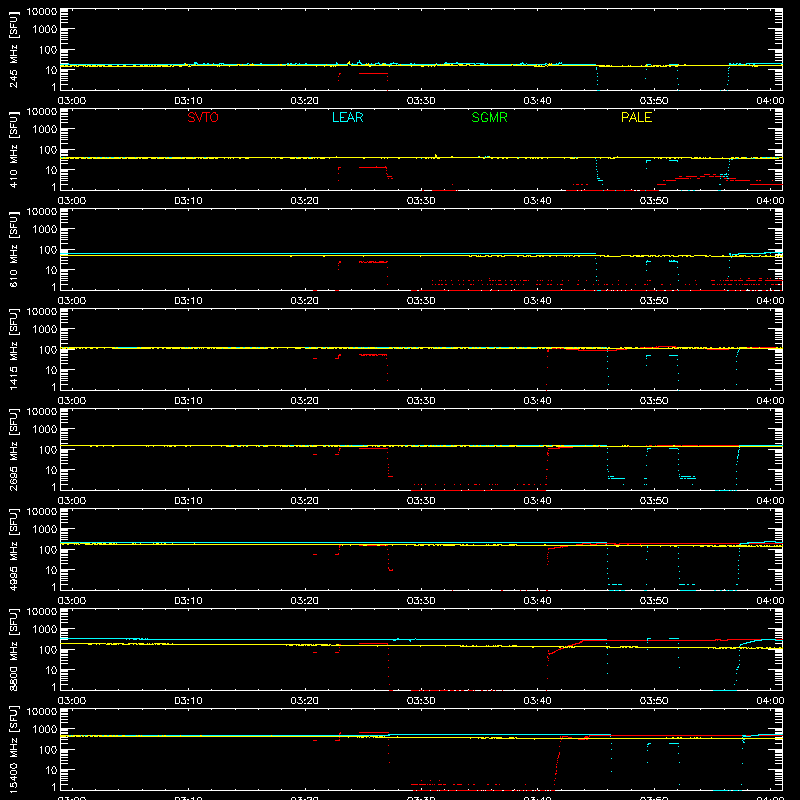Click the yellow PALE legend label
800x800 pixels.
[x=636, y=117]
